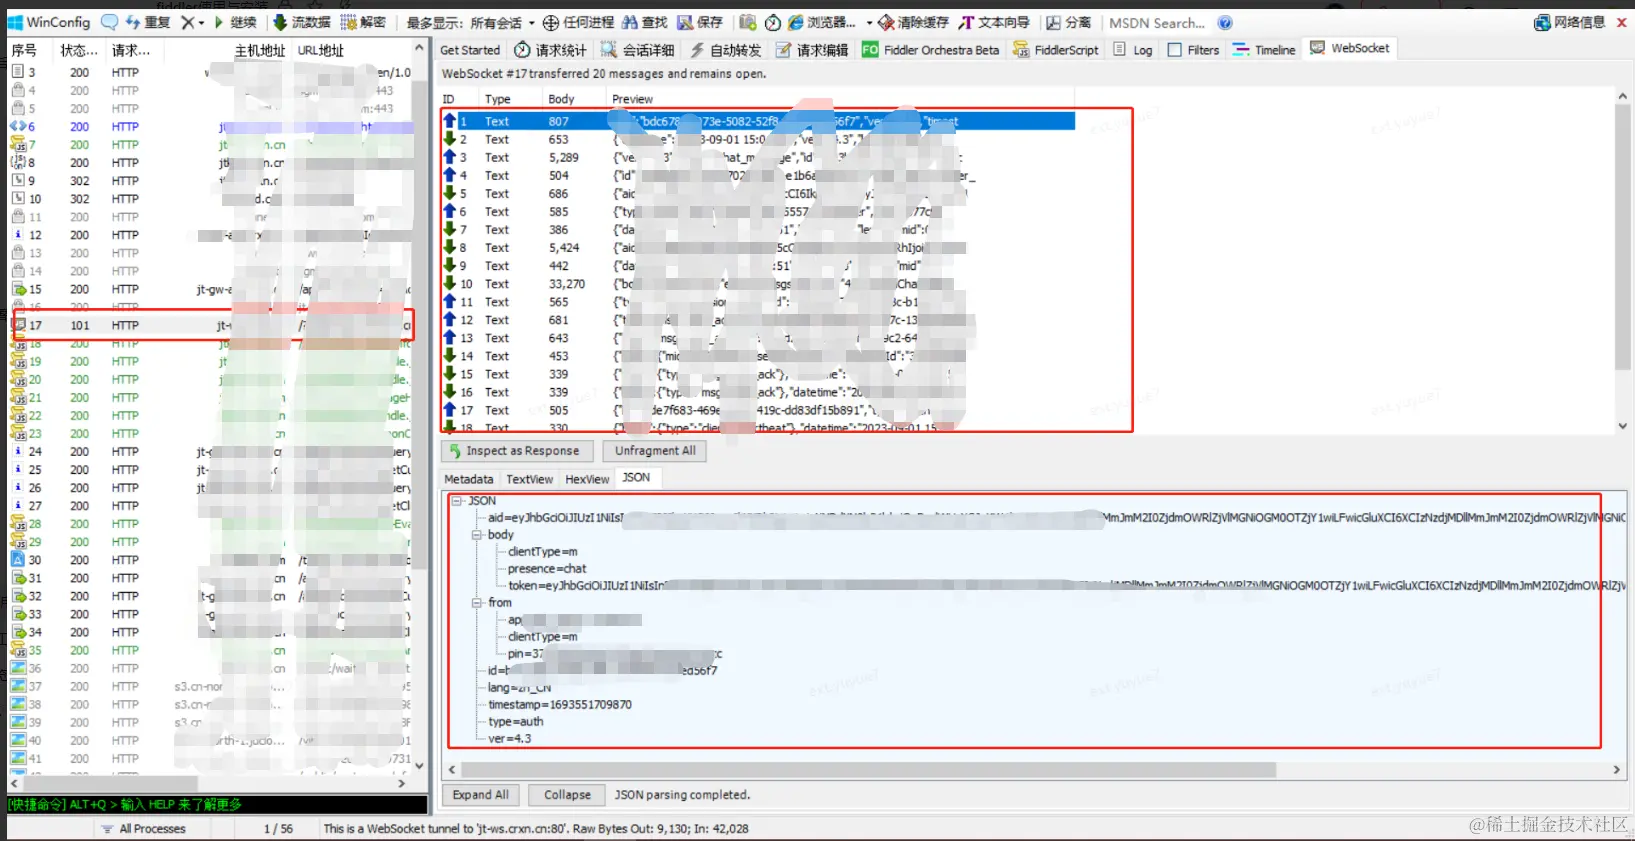Click the 查找 binoculars button
1635x841 pixels.
(644, 22)
